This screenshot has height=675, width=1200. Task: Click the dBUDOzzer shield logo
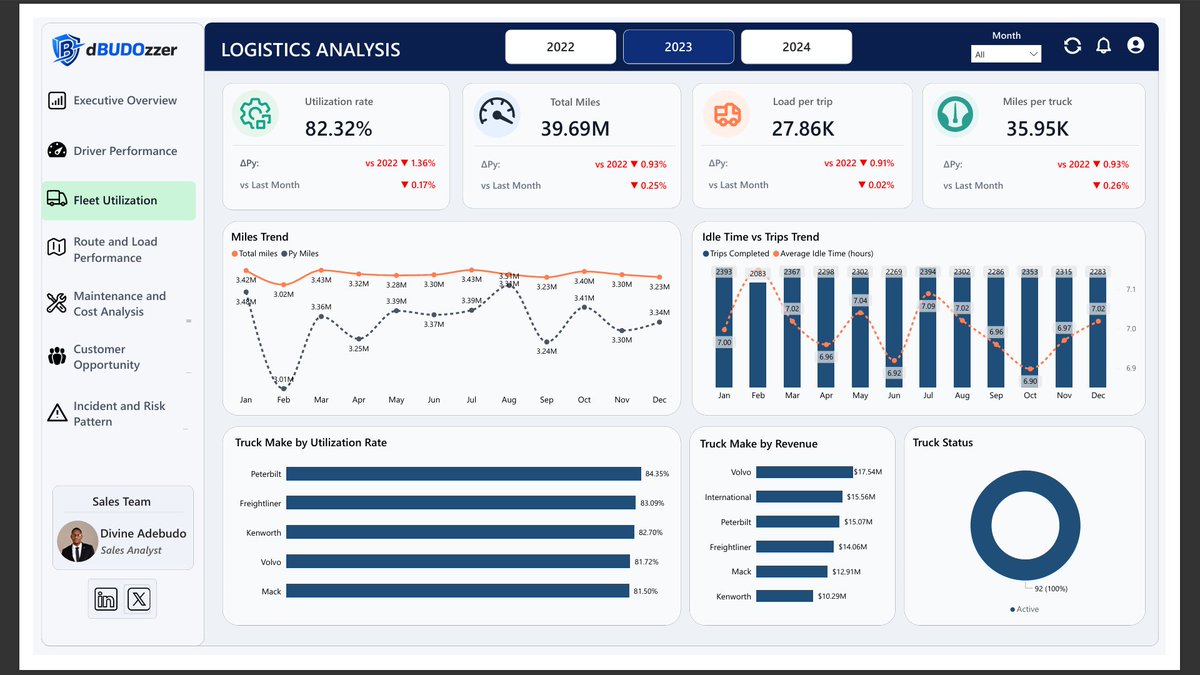67,49
